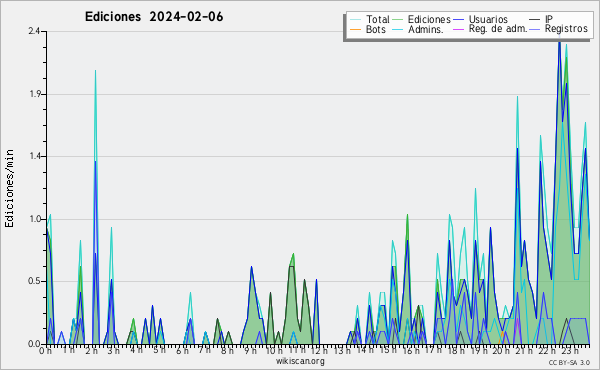Click the '20 h' x-axis label
Viewport: 600px width, 370px height.
coord(500,350)
